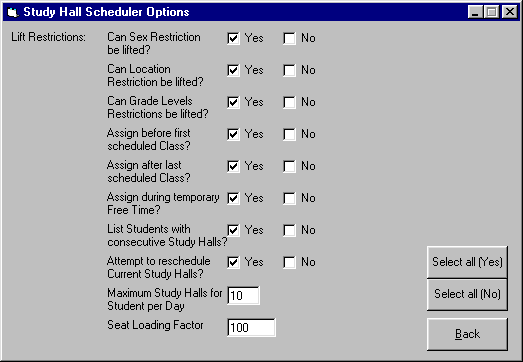
Task: Minimize the Scheduler Options window
Action: coord(475,12)
